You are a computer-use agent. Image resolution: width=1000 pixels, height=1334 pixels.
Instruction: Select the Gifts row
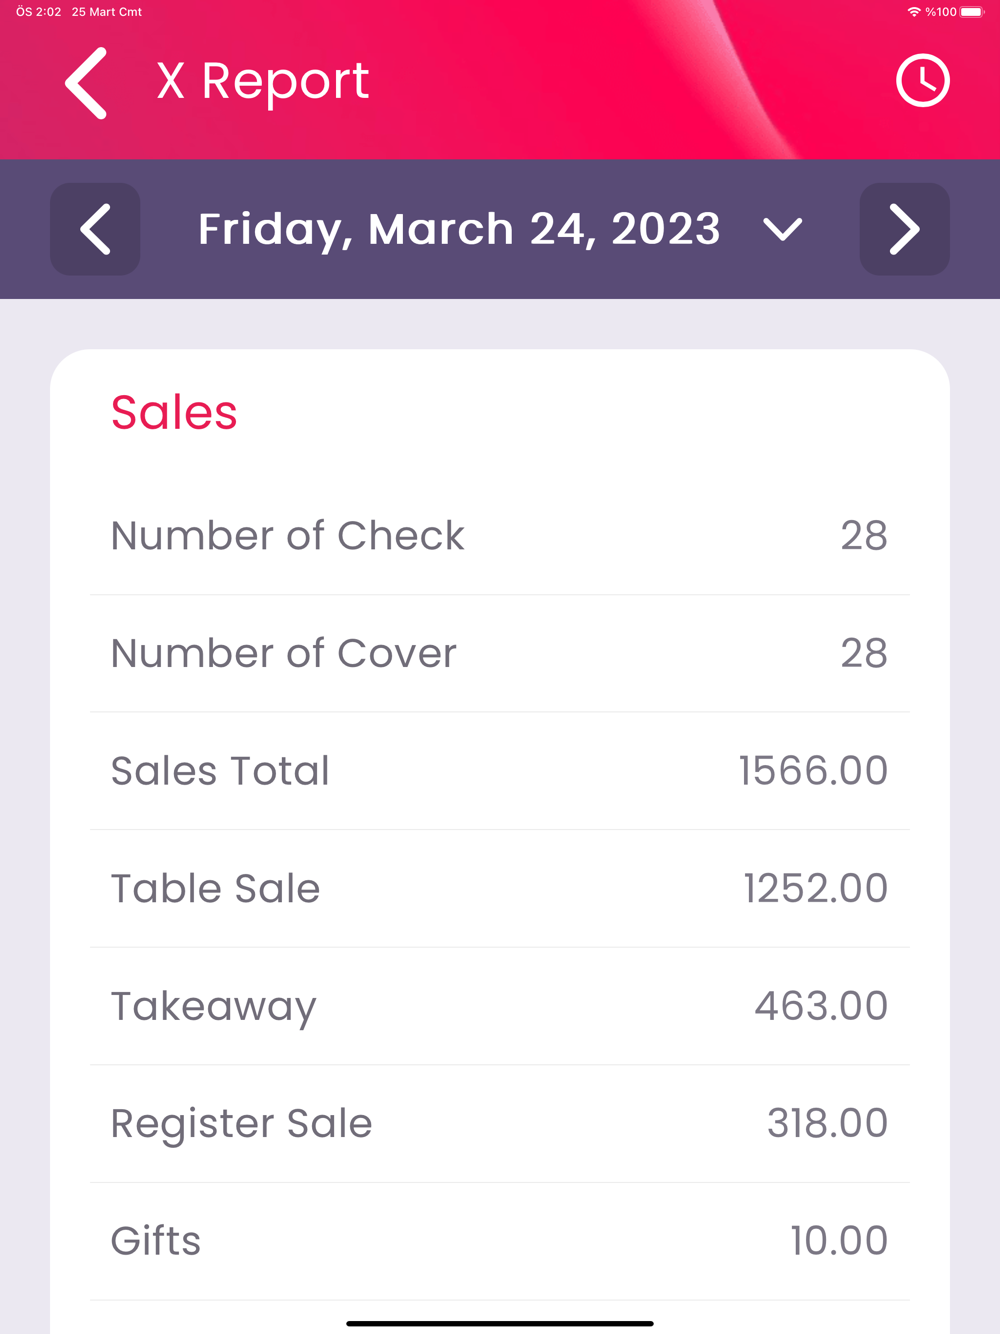coord(500,1241)
